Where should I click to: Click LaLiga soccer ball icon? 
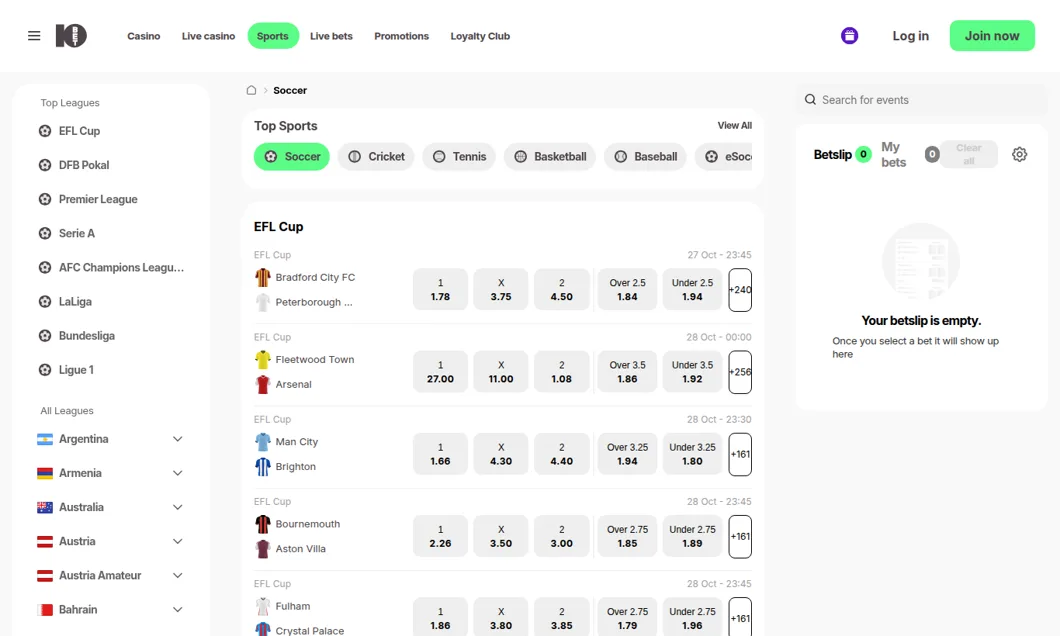coord(45,301)
